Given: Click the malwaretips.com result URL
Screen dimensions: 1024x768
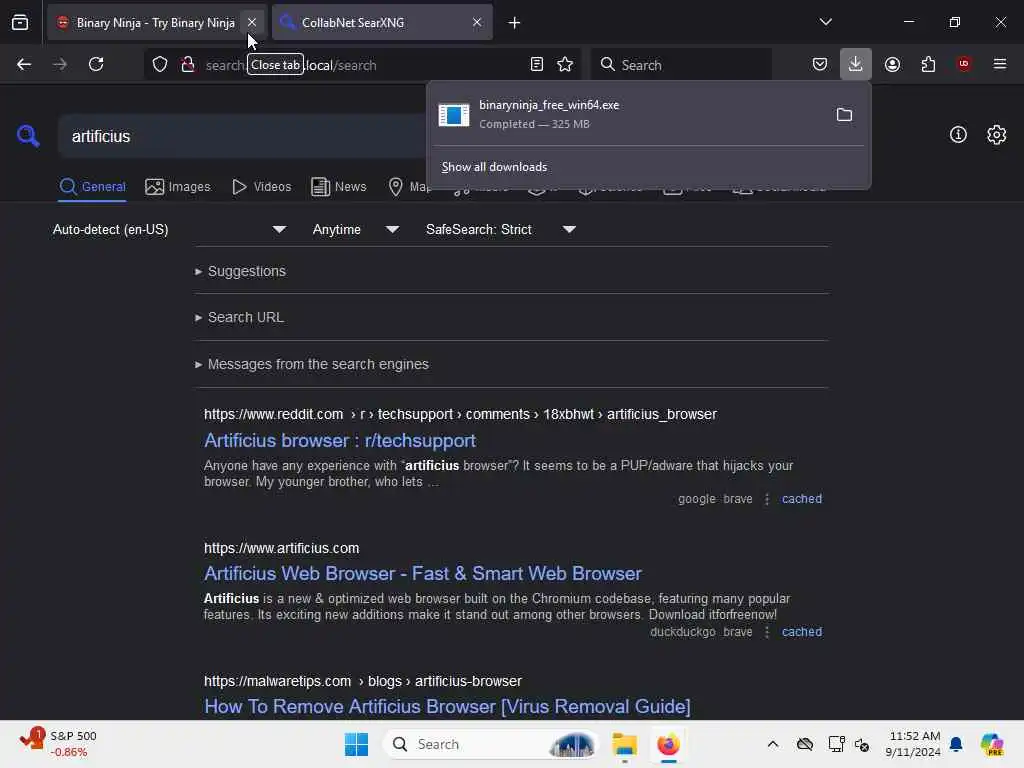Looking at the screenshot, I should pyautogui.click(x=362, y=681).
